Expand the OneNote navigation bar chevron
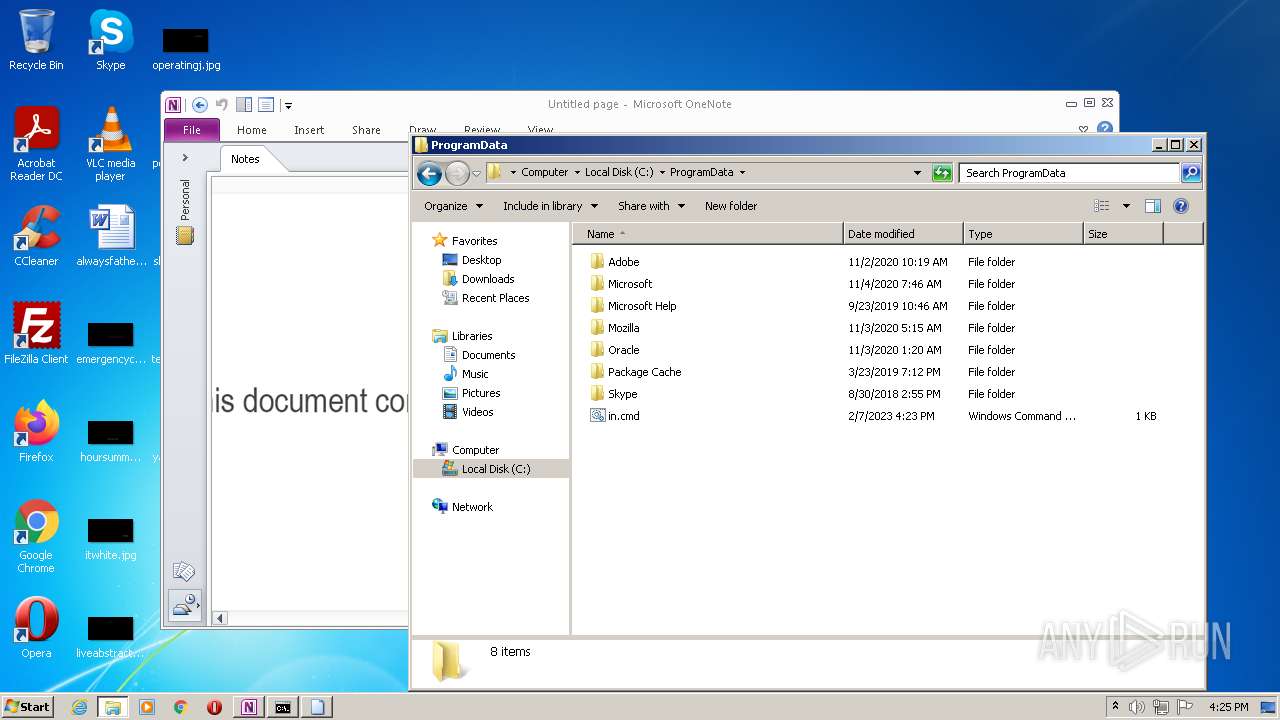The image size is (1280, 720). 185,158
